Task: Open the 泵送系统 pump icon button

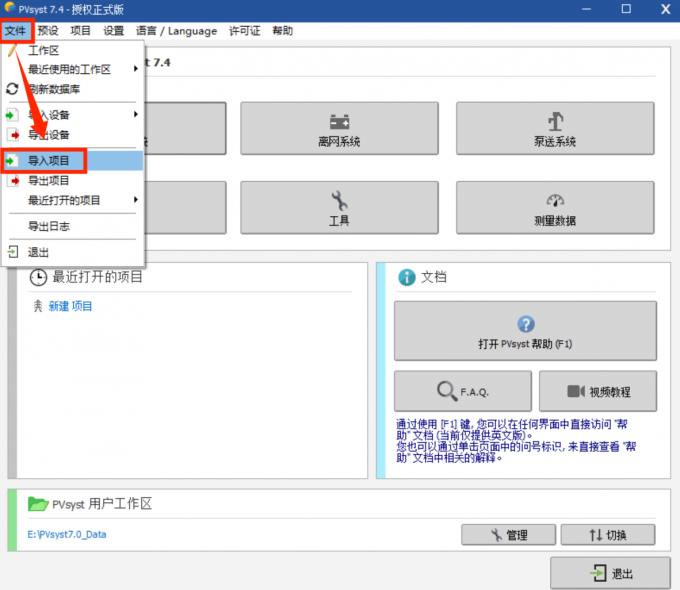Action: 555,128
